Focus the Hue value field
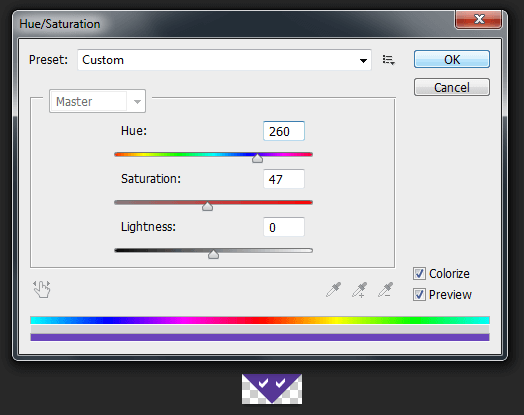Viewport: 524px width, 415px height. click(284, 131)
